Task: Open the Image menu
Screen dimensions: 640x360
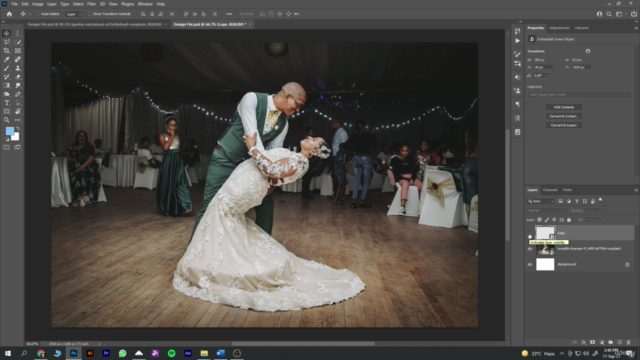Action: [38, 4]
